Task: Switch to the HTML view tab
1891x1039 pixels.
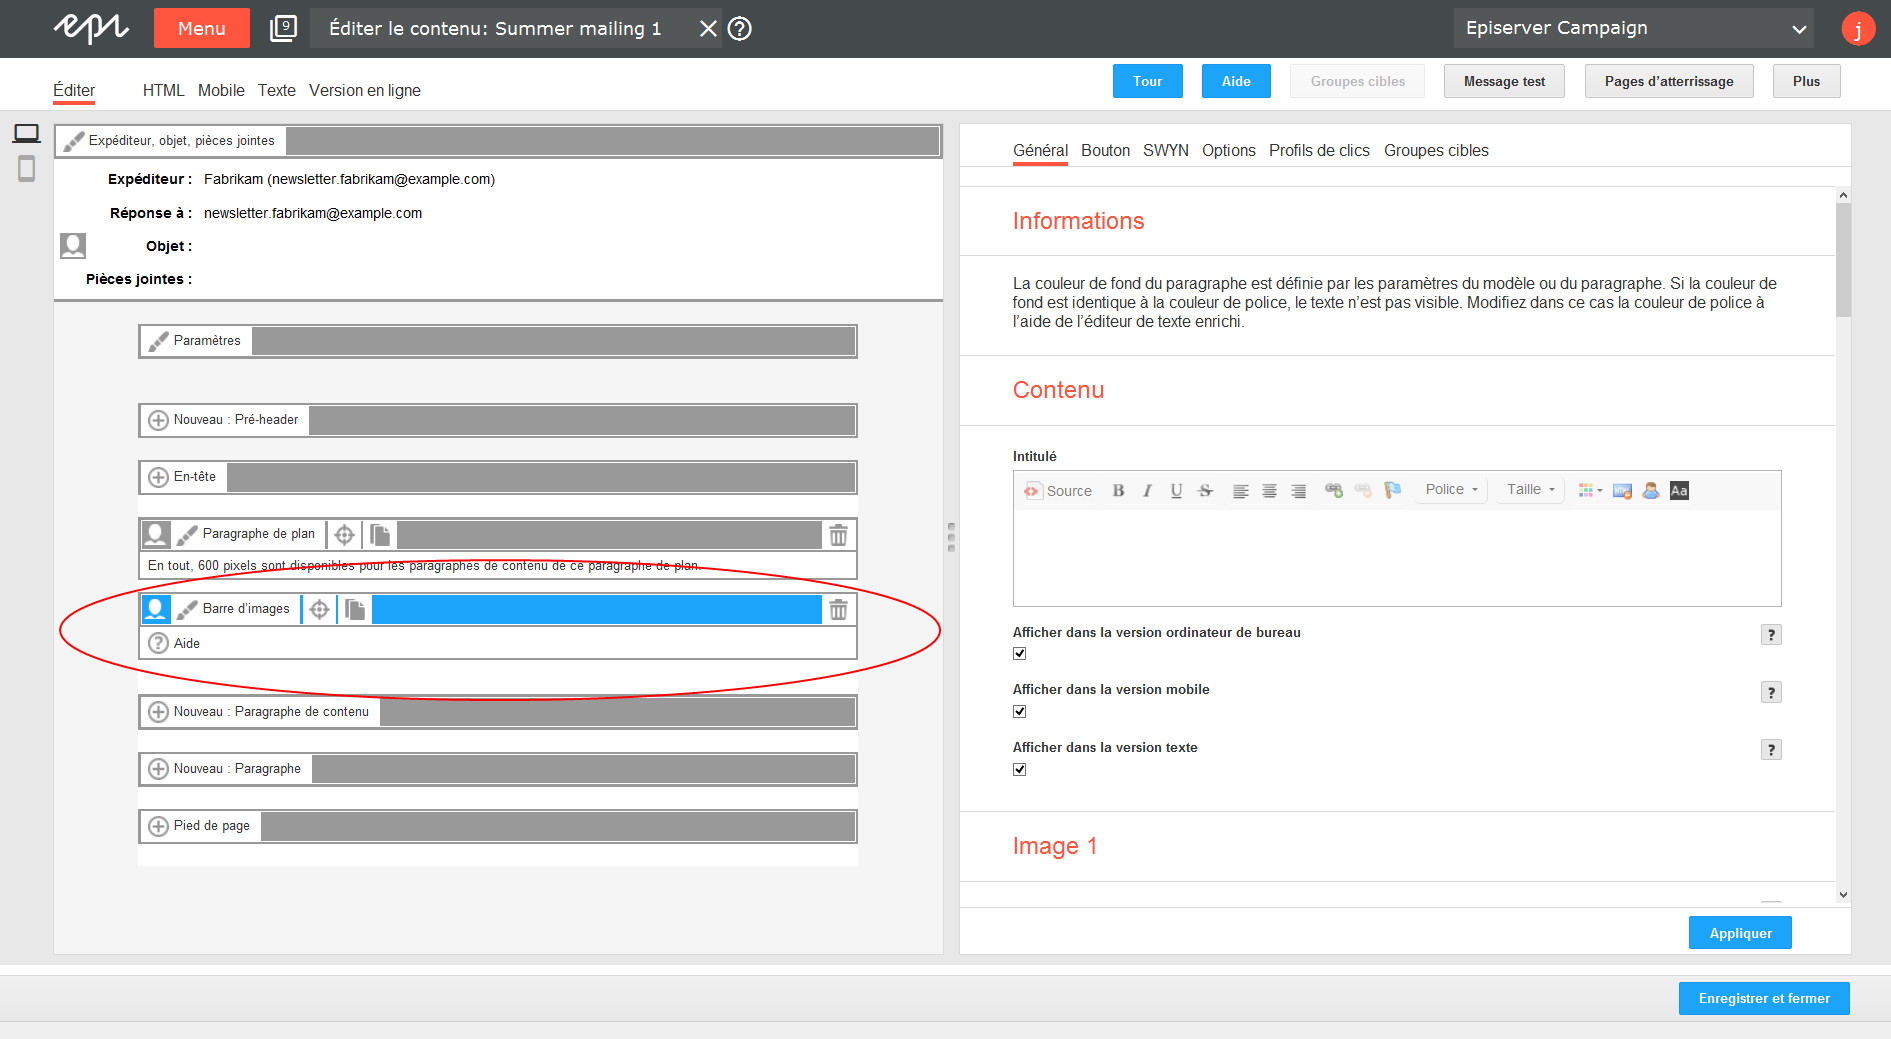Action: pos(163,90)
